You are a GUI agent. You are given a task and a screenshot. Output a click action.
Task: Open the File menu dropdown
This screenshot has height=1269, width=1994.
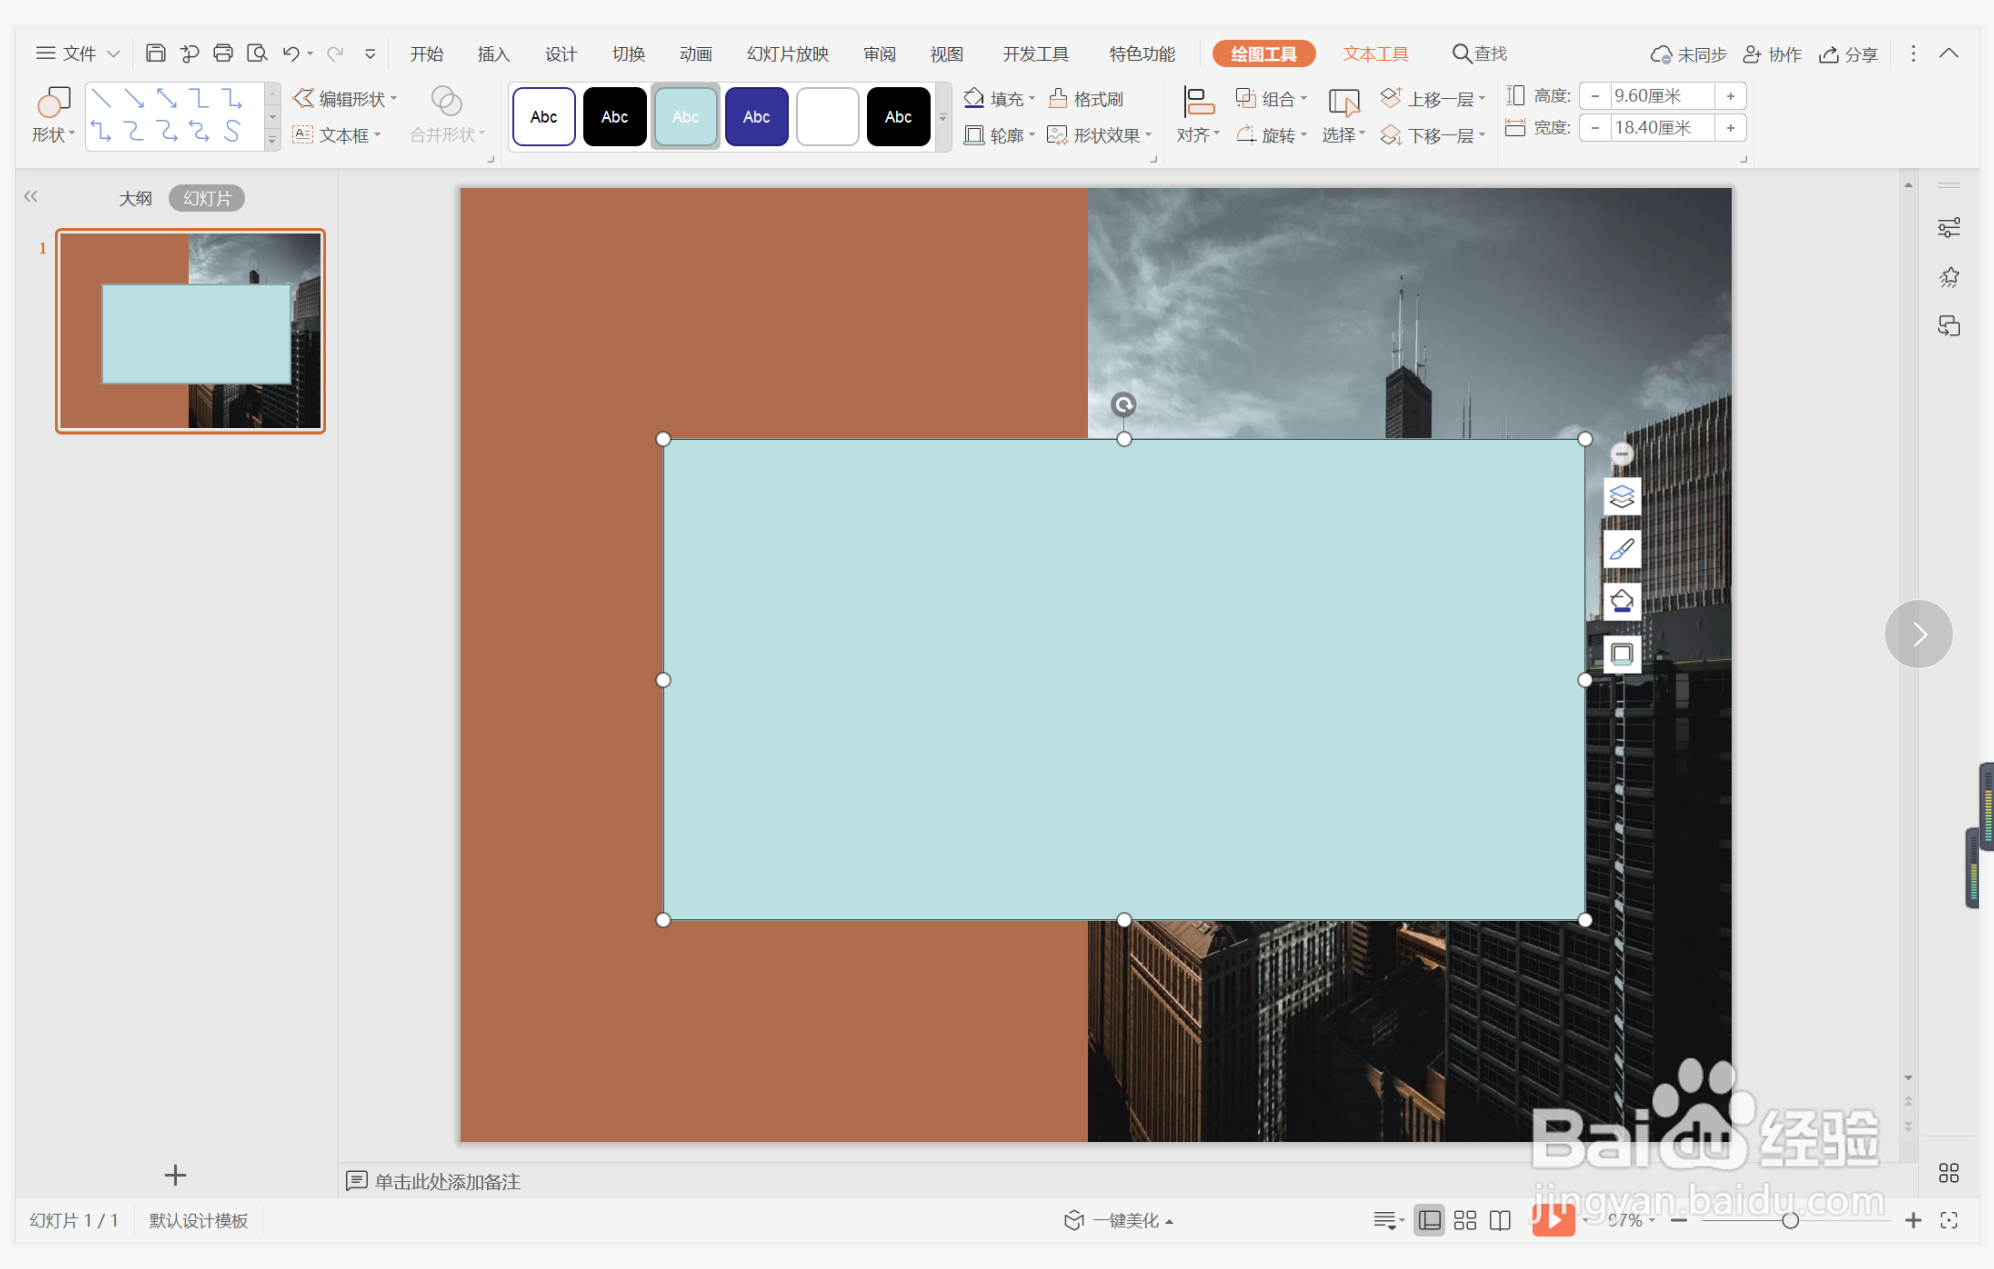coord(77,53)
